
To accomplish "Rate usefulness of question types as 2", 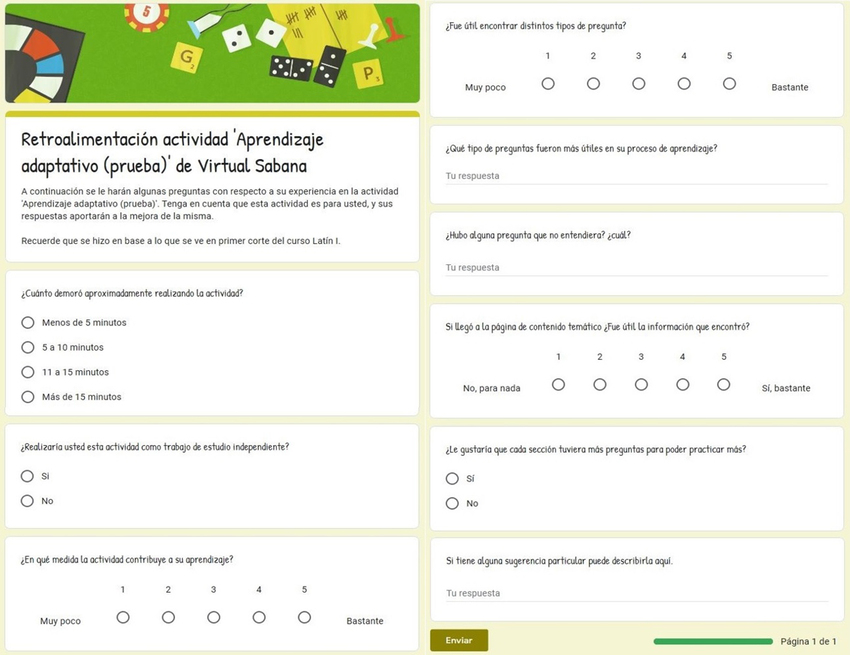I will click(x=593, y=84).
